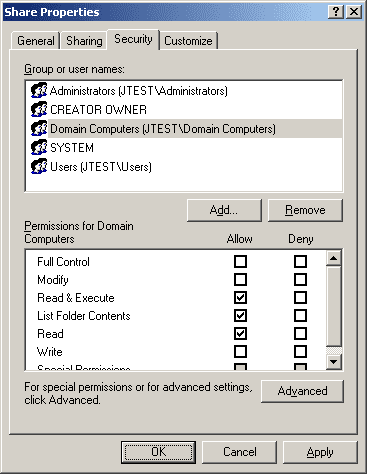Click the question mark help icon
Image resolution: width=367 pixels, height=474 pixels.
pos(336,12)
